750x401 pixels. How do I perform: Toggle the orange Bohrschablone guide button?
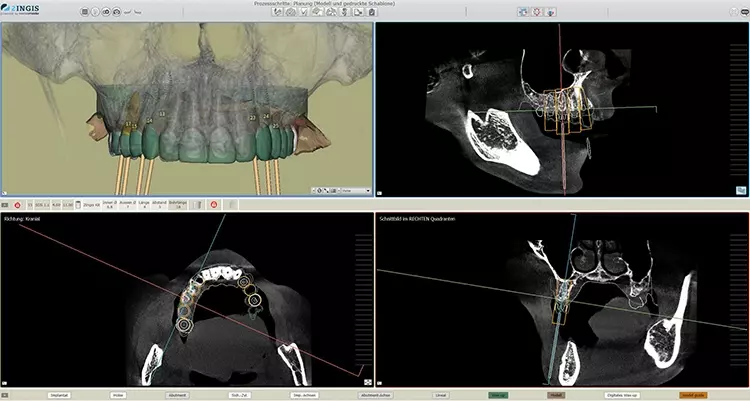pos(693,395)
